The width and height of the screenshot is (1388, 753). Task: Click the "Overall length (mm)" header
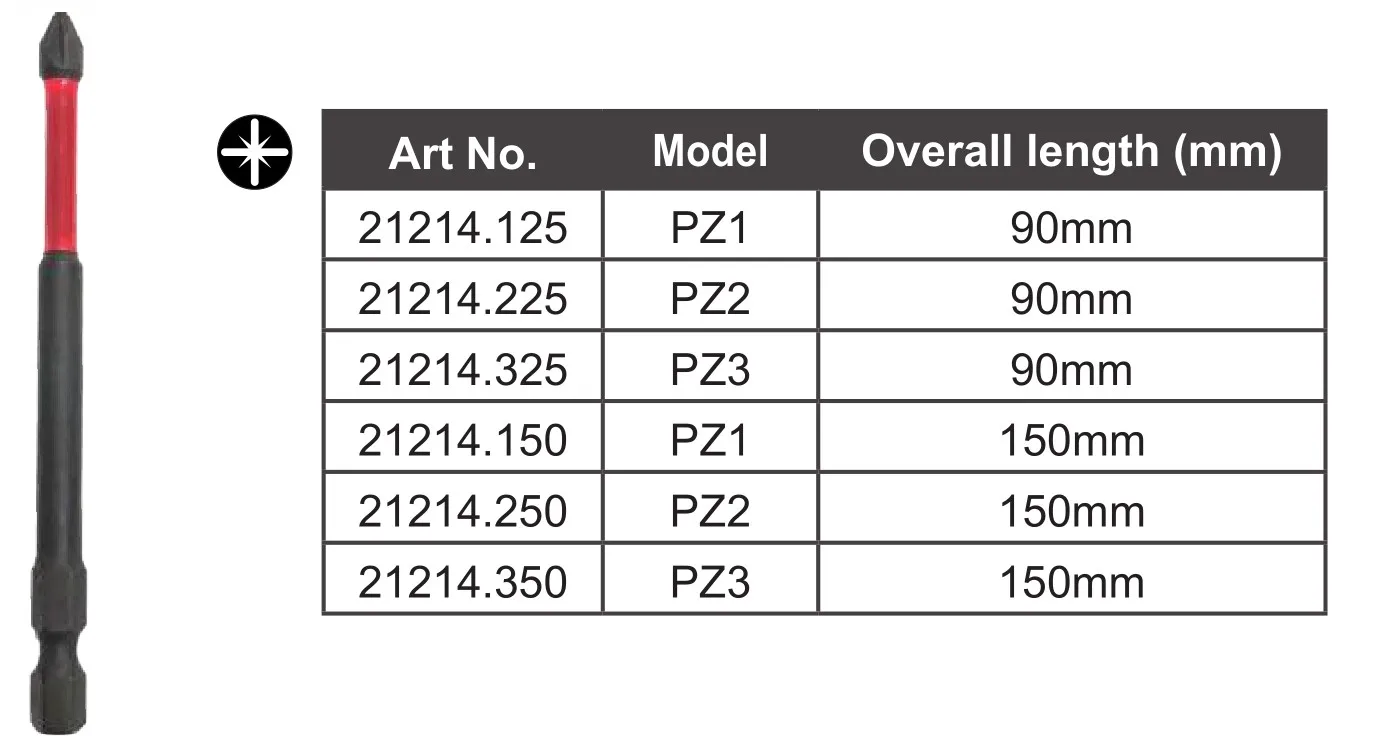point(1071,151)
